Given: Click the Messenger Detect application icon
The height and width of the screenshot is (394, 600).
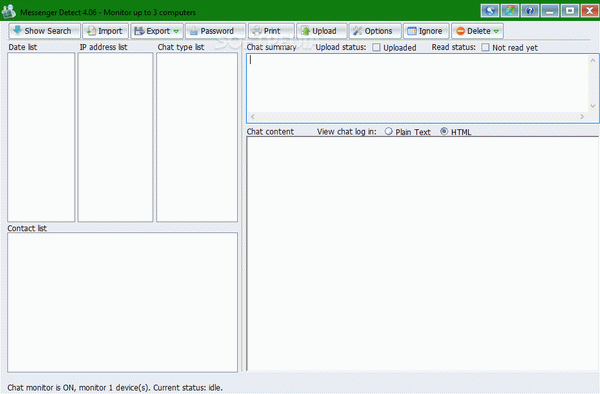Looking at the screenshot, I should tap(8, 11).
